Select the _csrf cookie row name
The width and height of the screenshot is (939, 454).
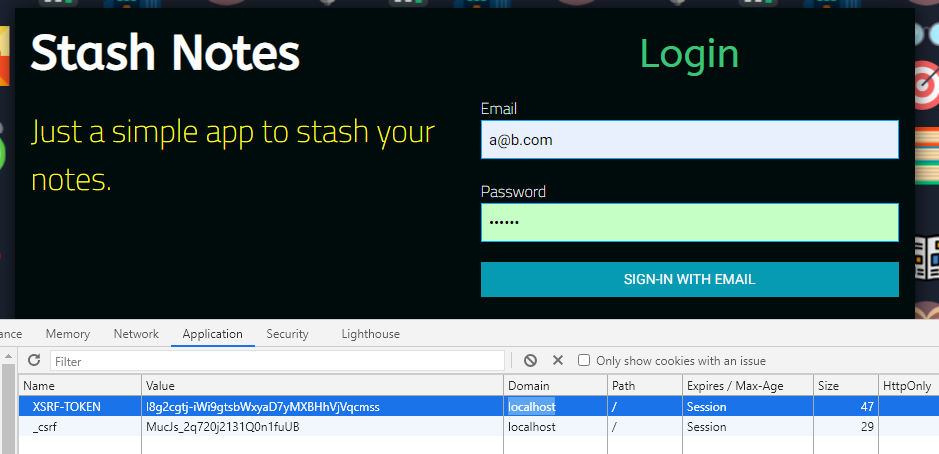[45, 427]
